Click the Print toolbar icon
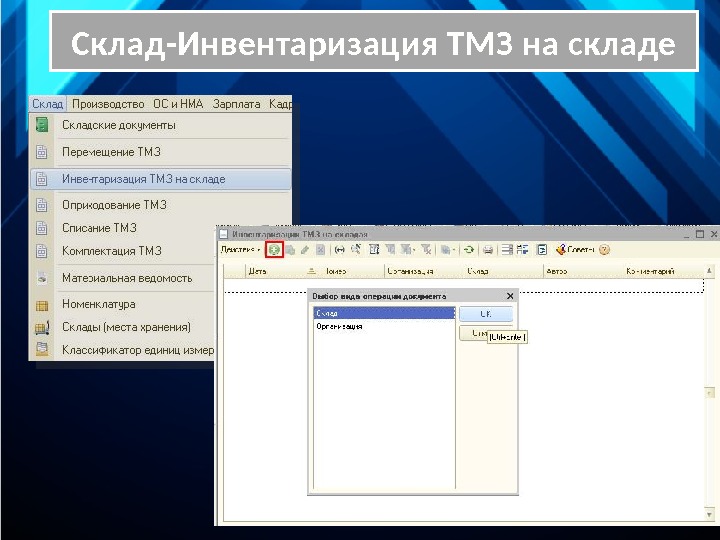 (x=488, y=249)
